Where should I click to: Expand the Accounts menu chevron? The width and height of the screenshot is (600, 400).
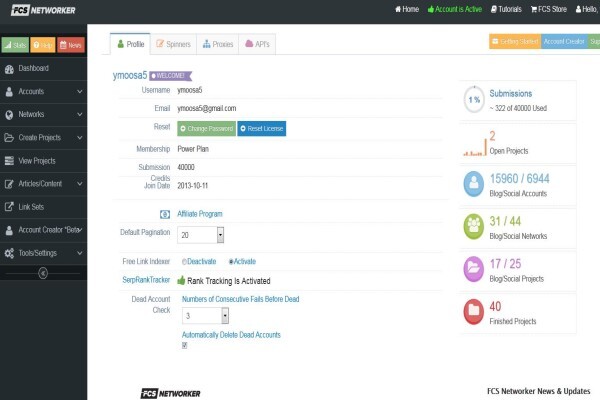(80, 92)
